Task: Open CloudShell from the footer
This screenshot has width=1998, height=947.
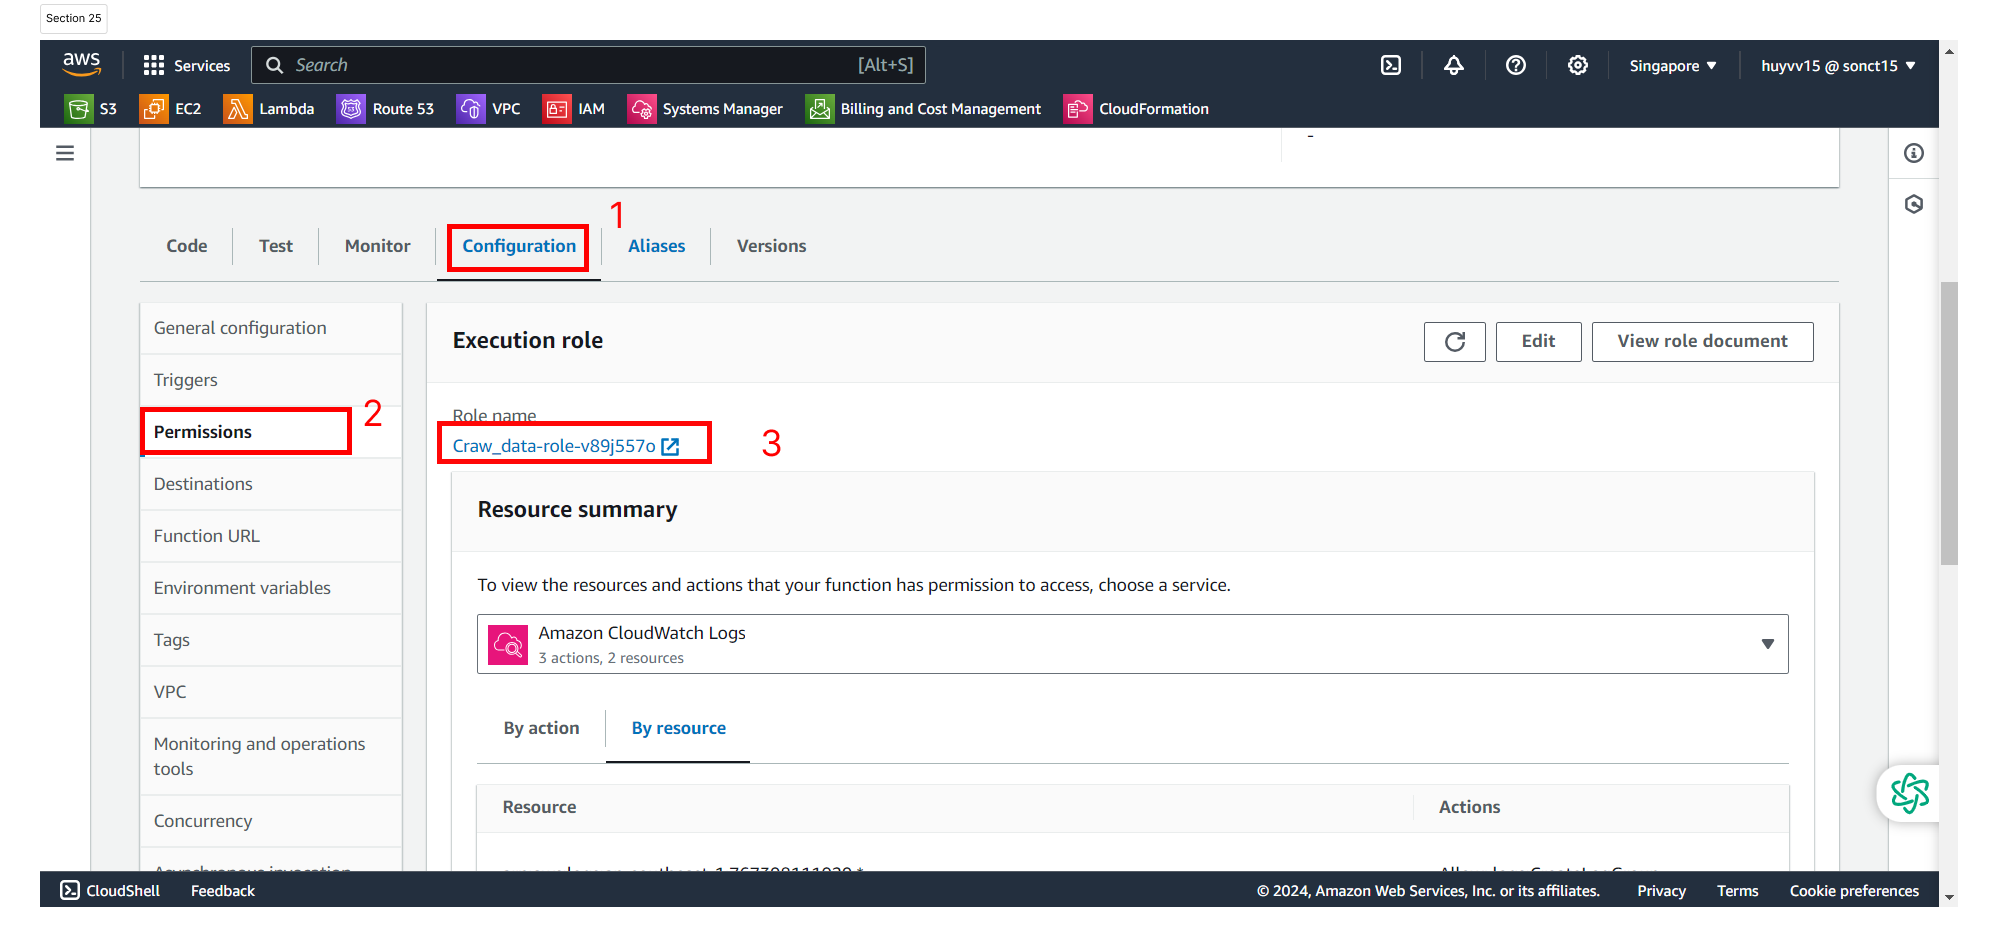Action: coord(110,890)
